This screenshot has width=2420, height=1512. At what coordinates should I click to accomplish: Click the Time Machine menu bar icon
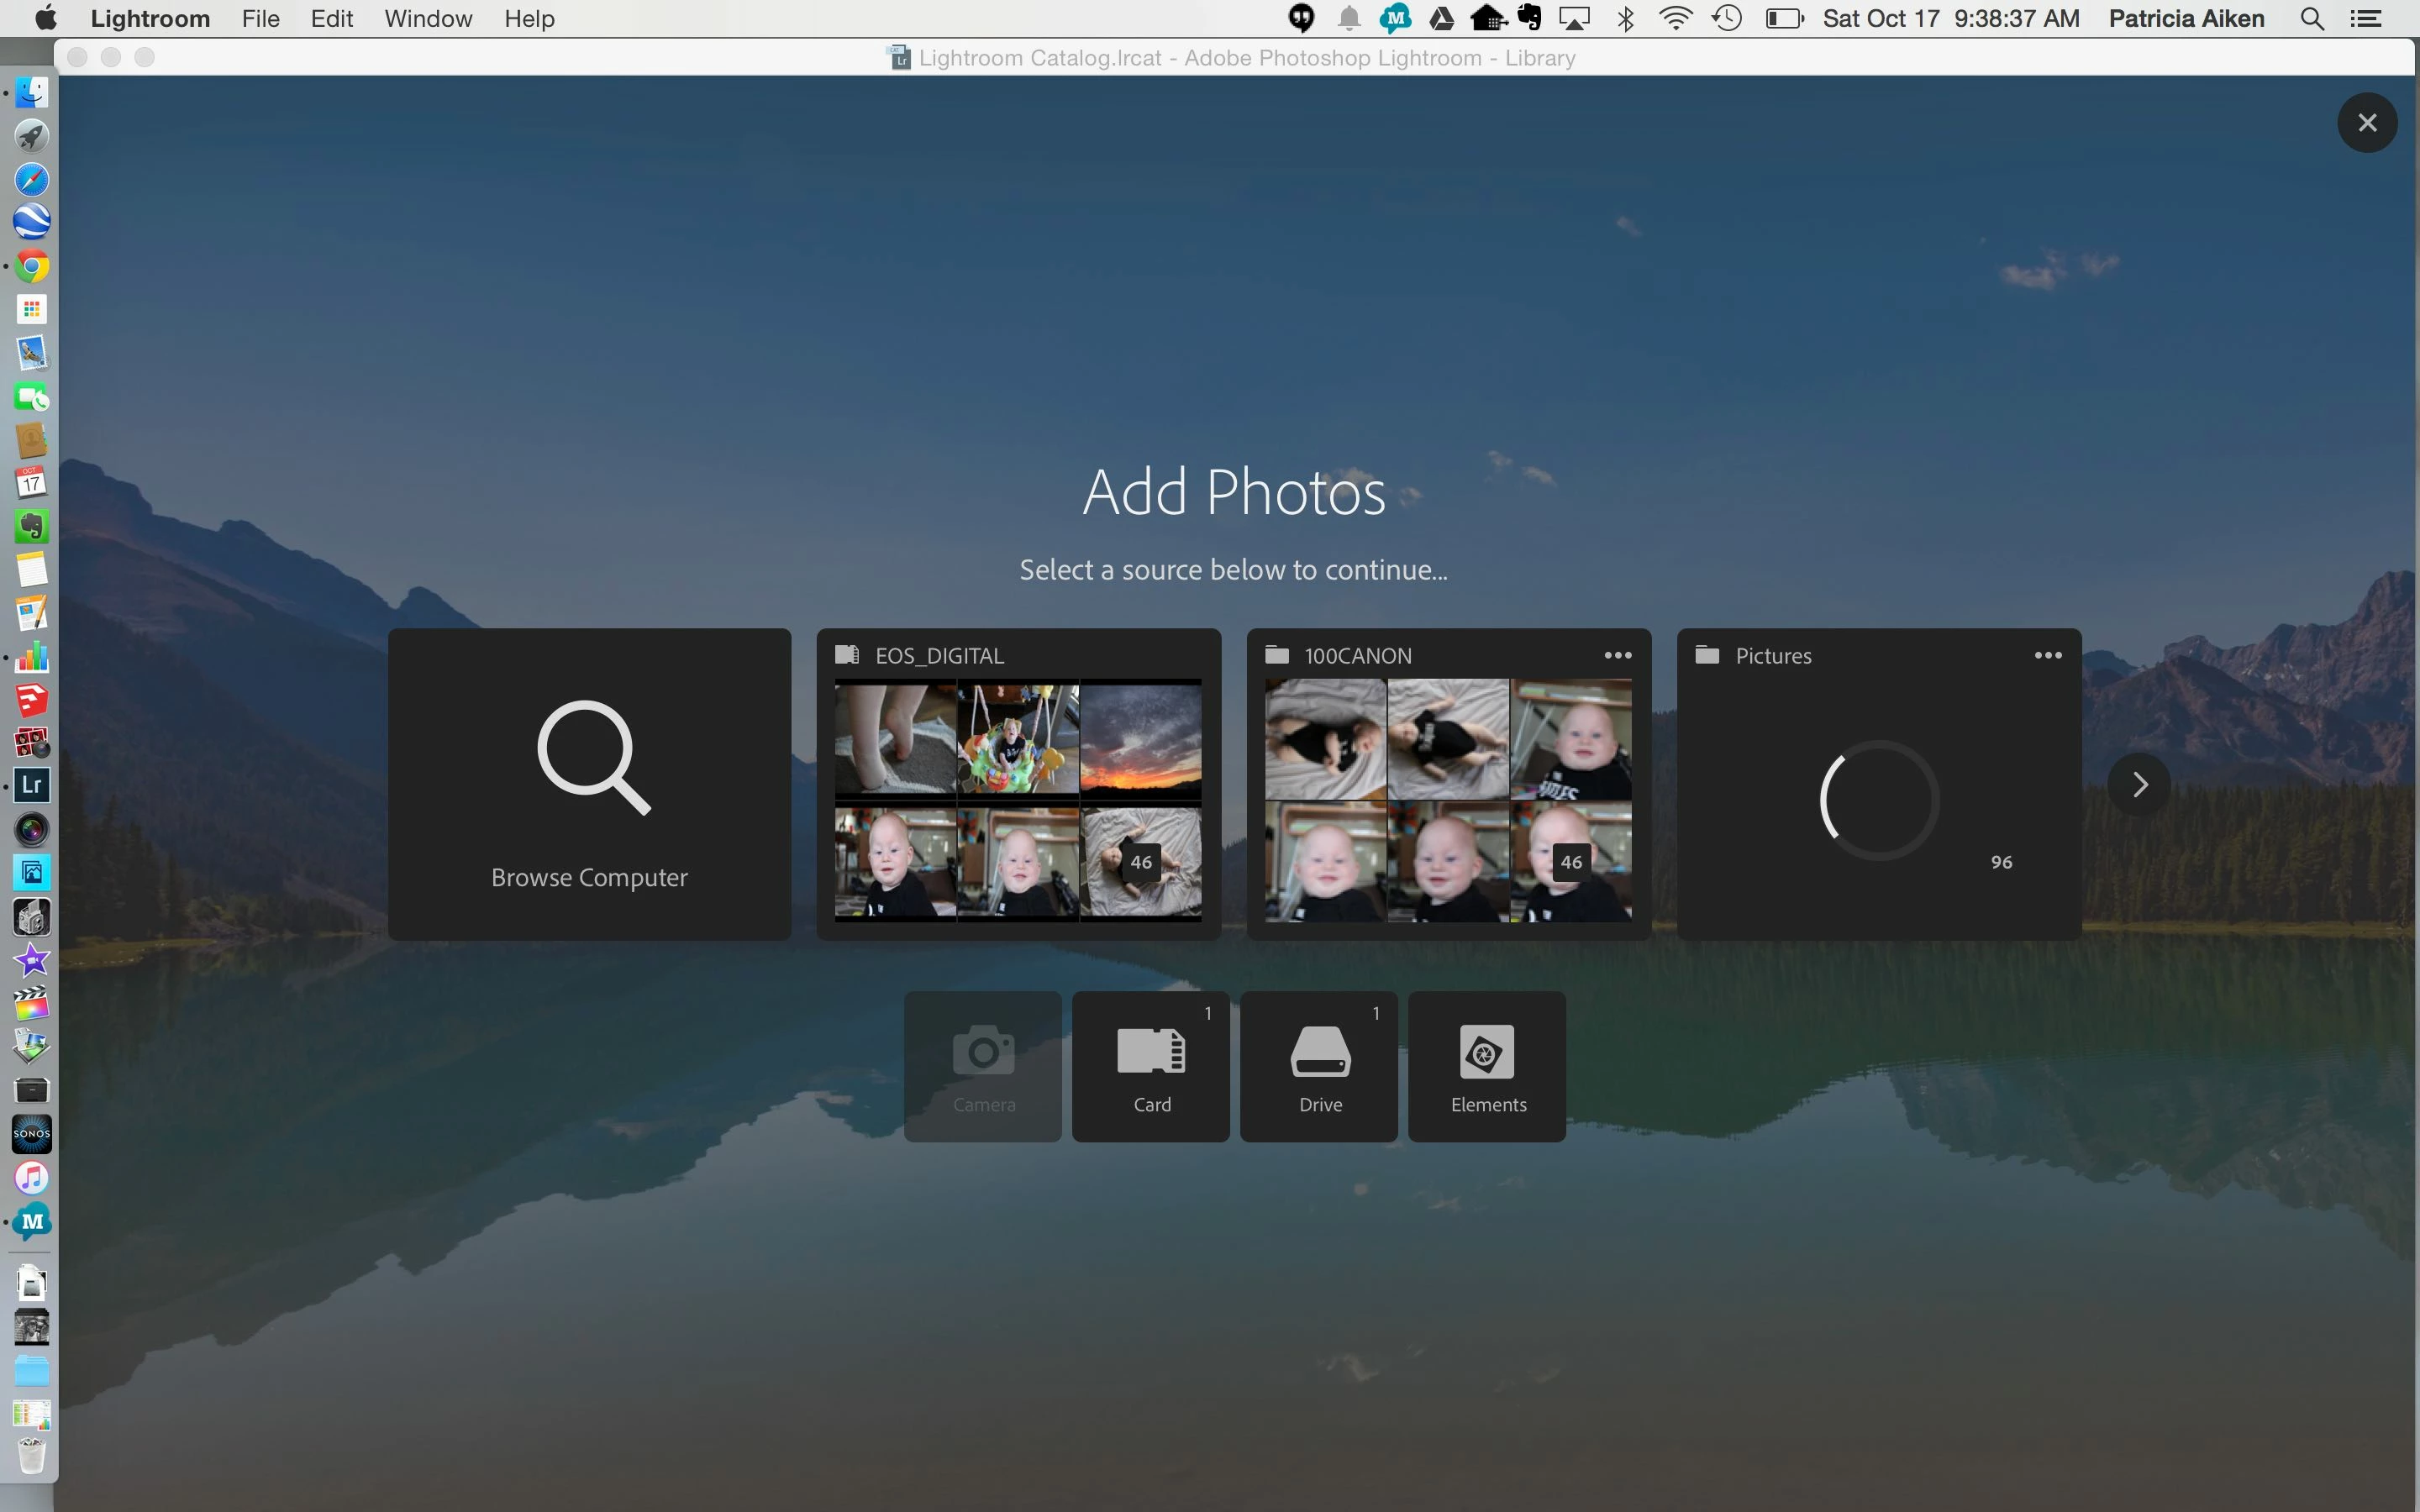coord(1727,19)
